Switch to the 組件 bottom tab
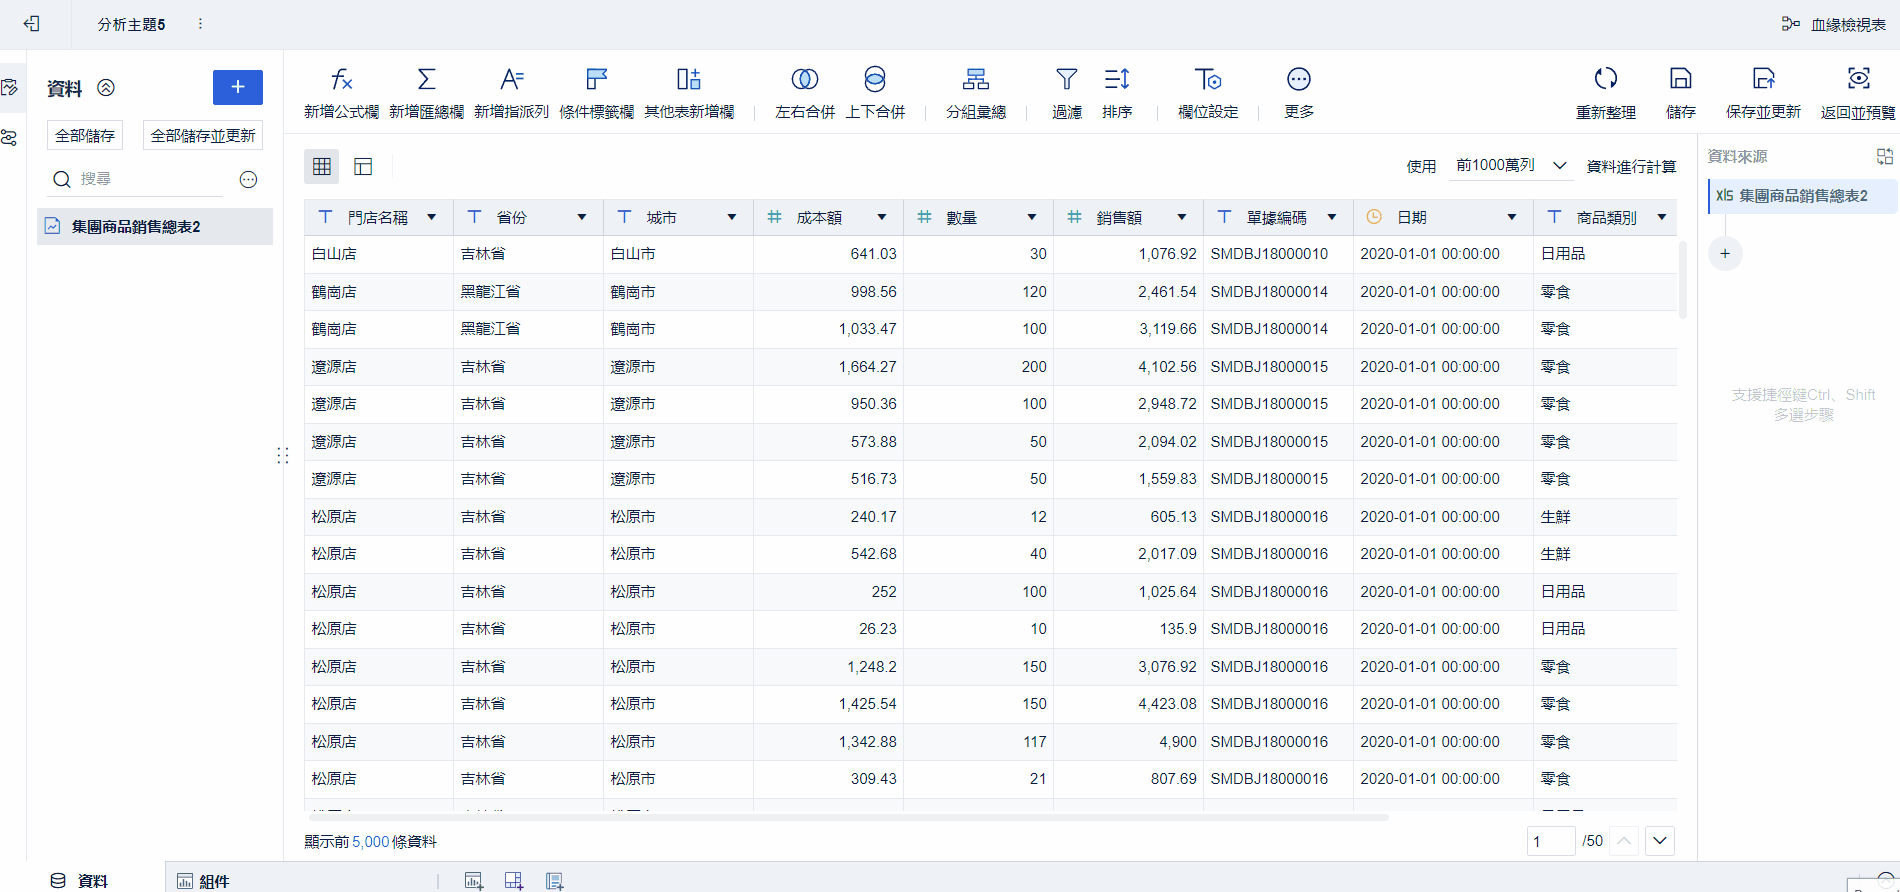 203,880
